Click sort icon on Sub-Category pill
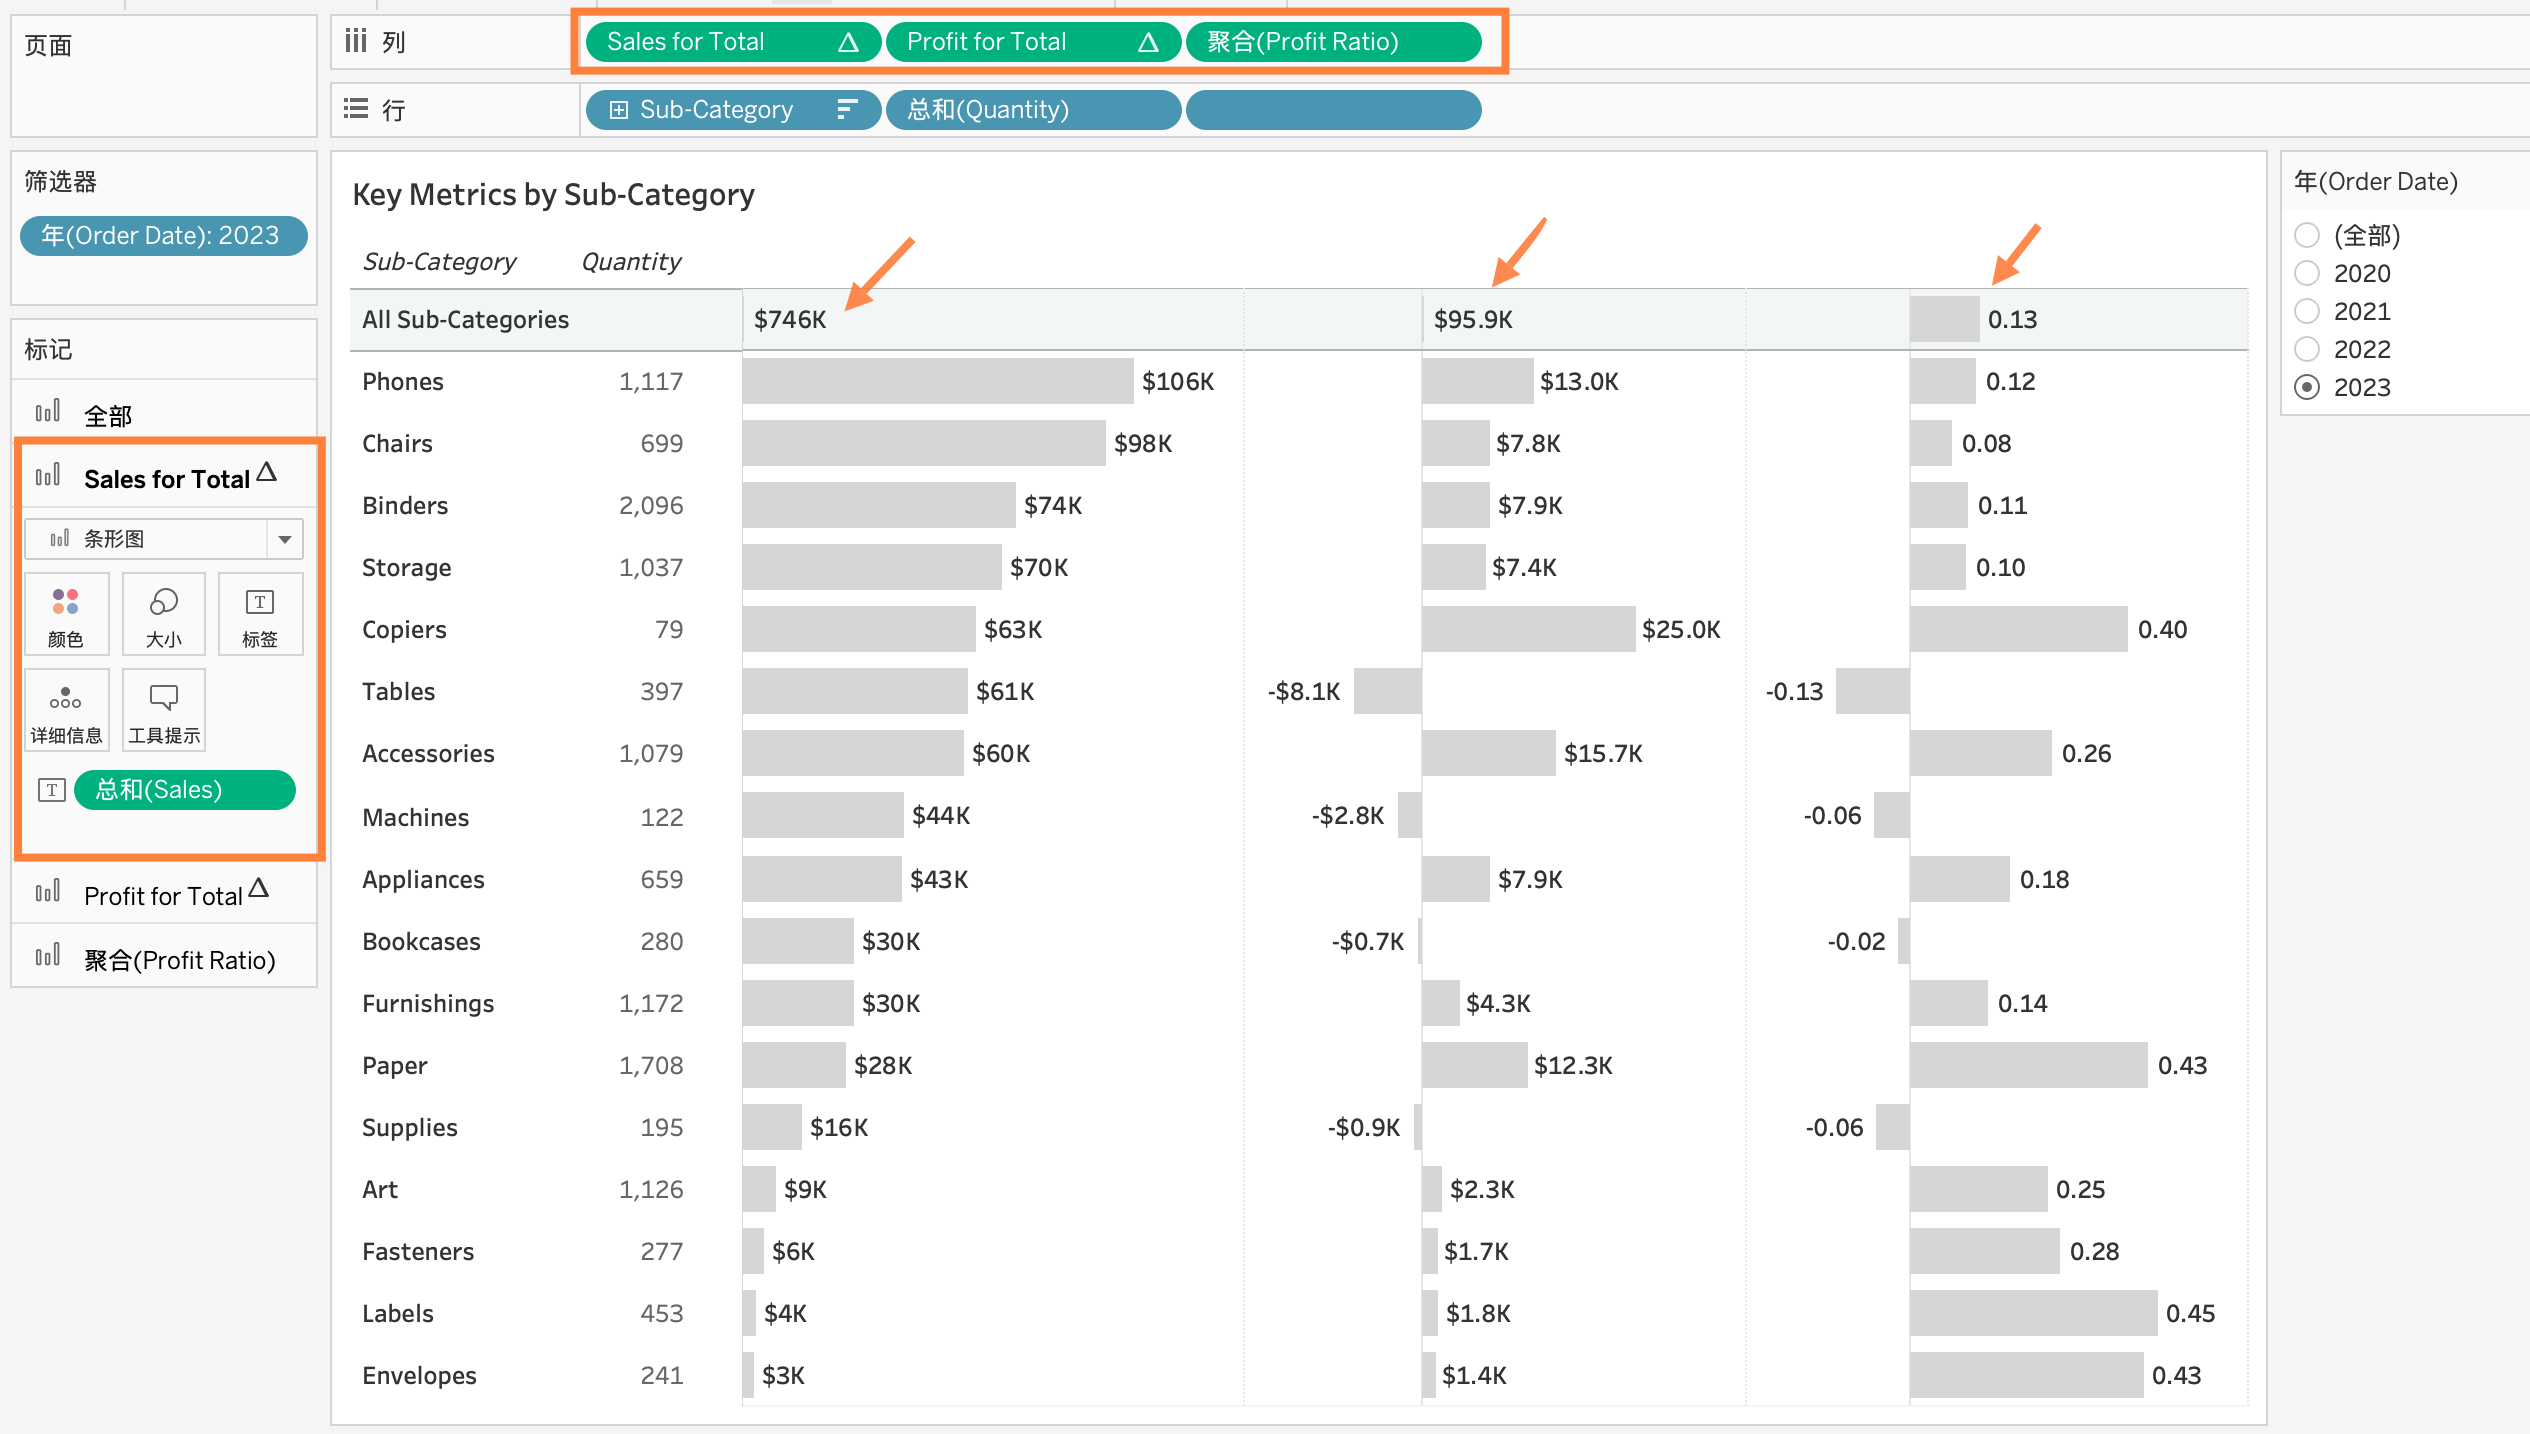This screenshot has width=2530, height=1434. pyautogui.click(x=847, y=109)
